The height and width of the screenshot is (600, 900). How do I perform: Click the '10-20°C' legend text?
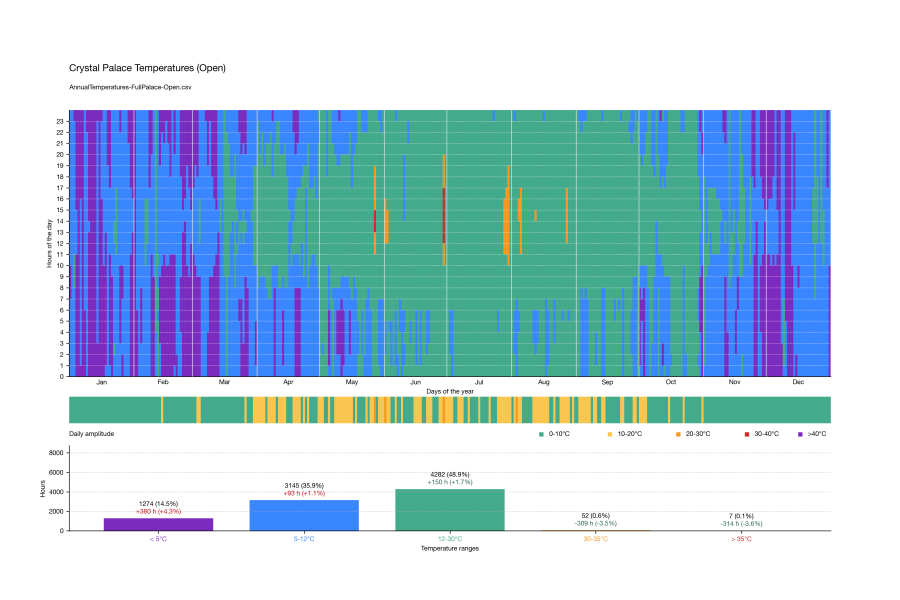pyautogui.click(x=630, y=433)
